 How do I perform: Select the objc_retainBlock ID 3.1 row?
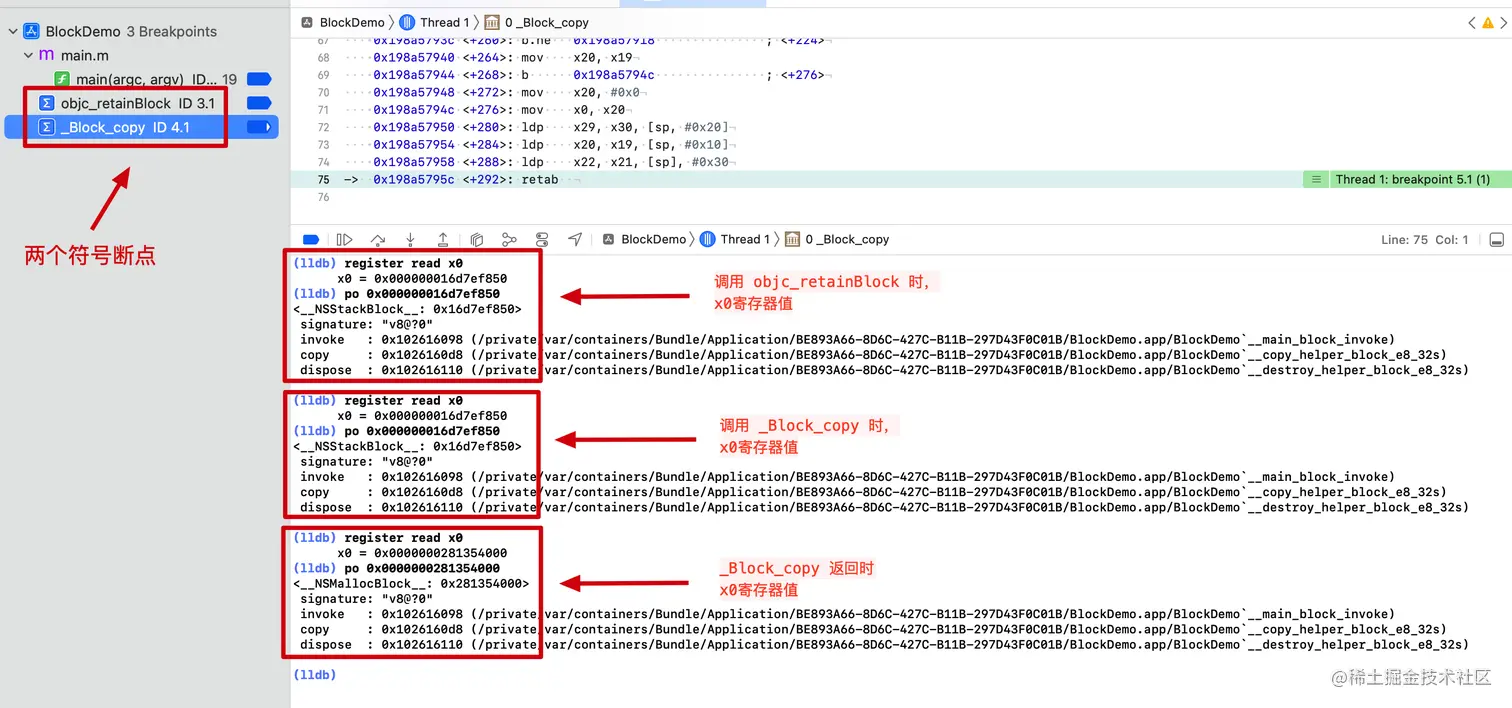pos(142,103)
